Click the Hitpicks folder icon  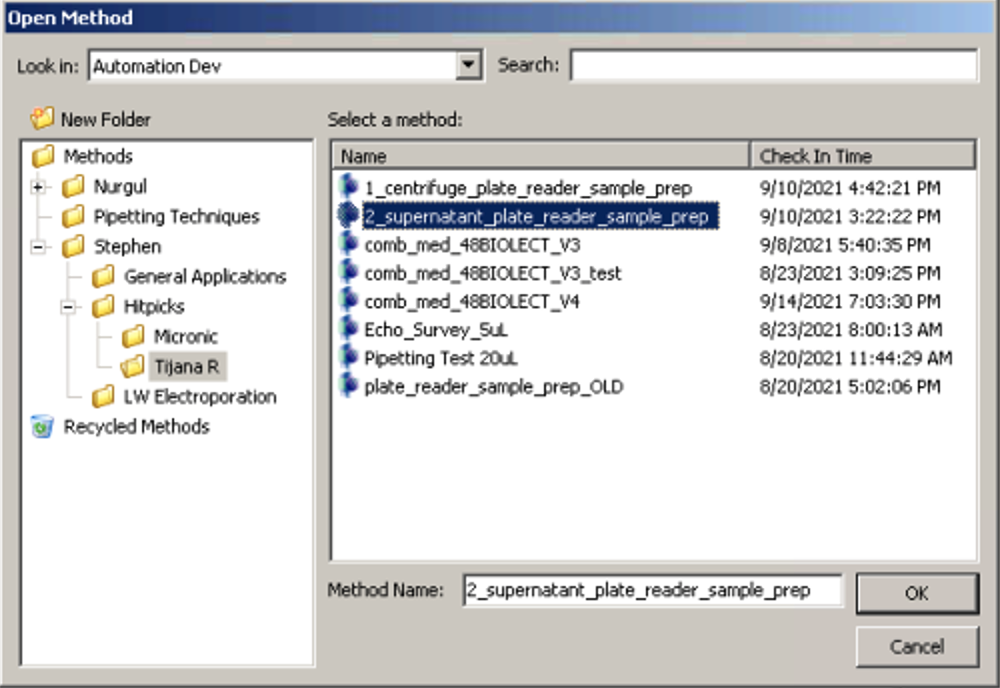(x=103, y=306)
